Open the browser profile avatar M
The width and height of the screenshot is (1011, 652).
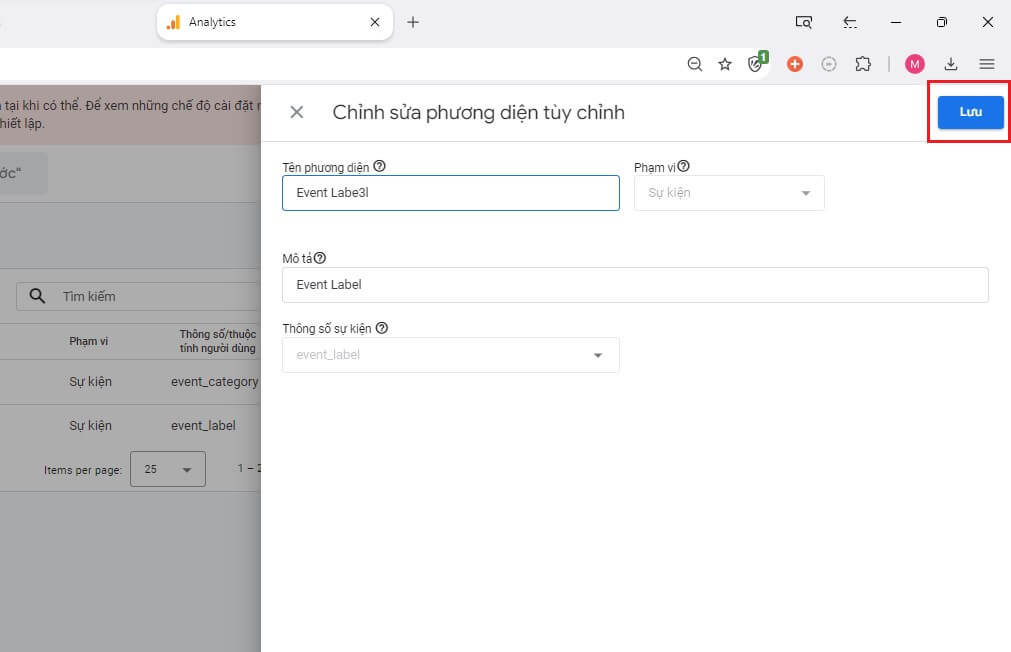coord(914,63)
